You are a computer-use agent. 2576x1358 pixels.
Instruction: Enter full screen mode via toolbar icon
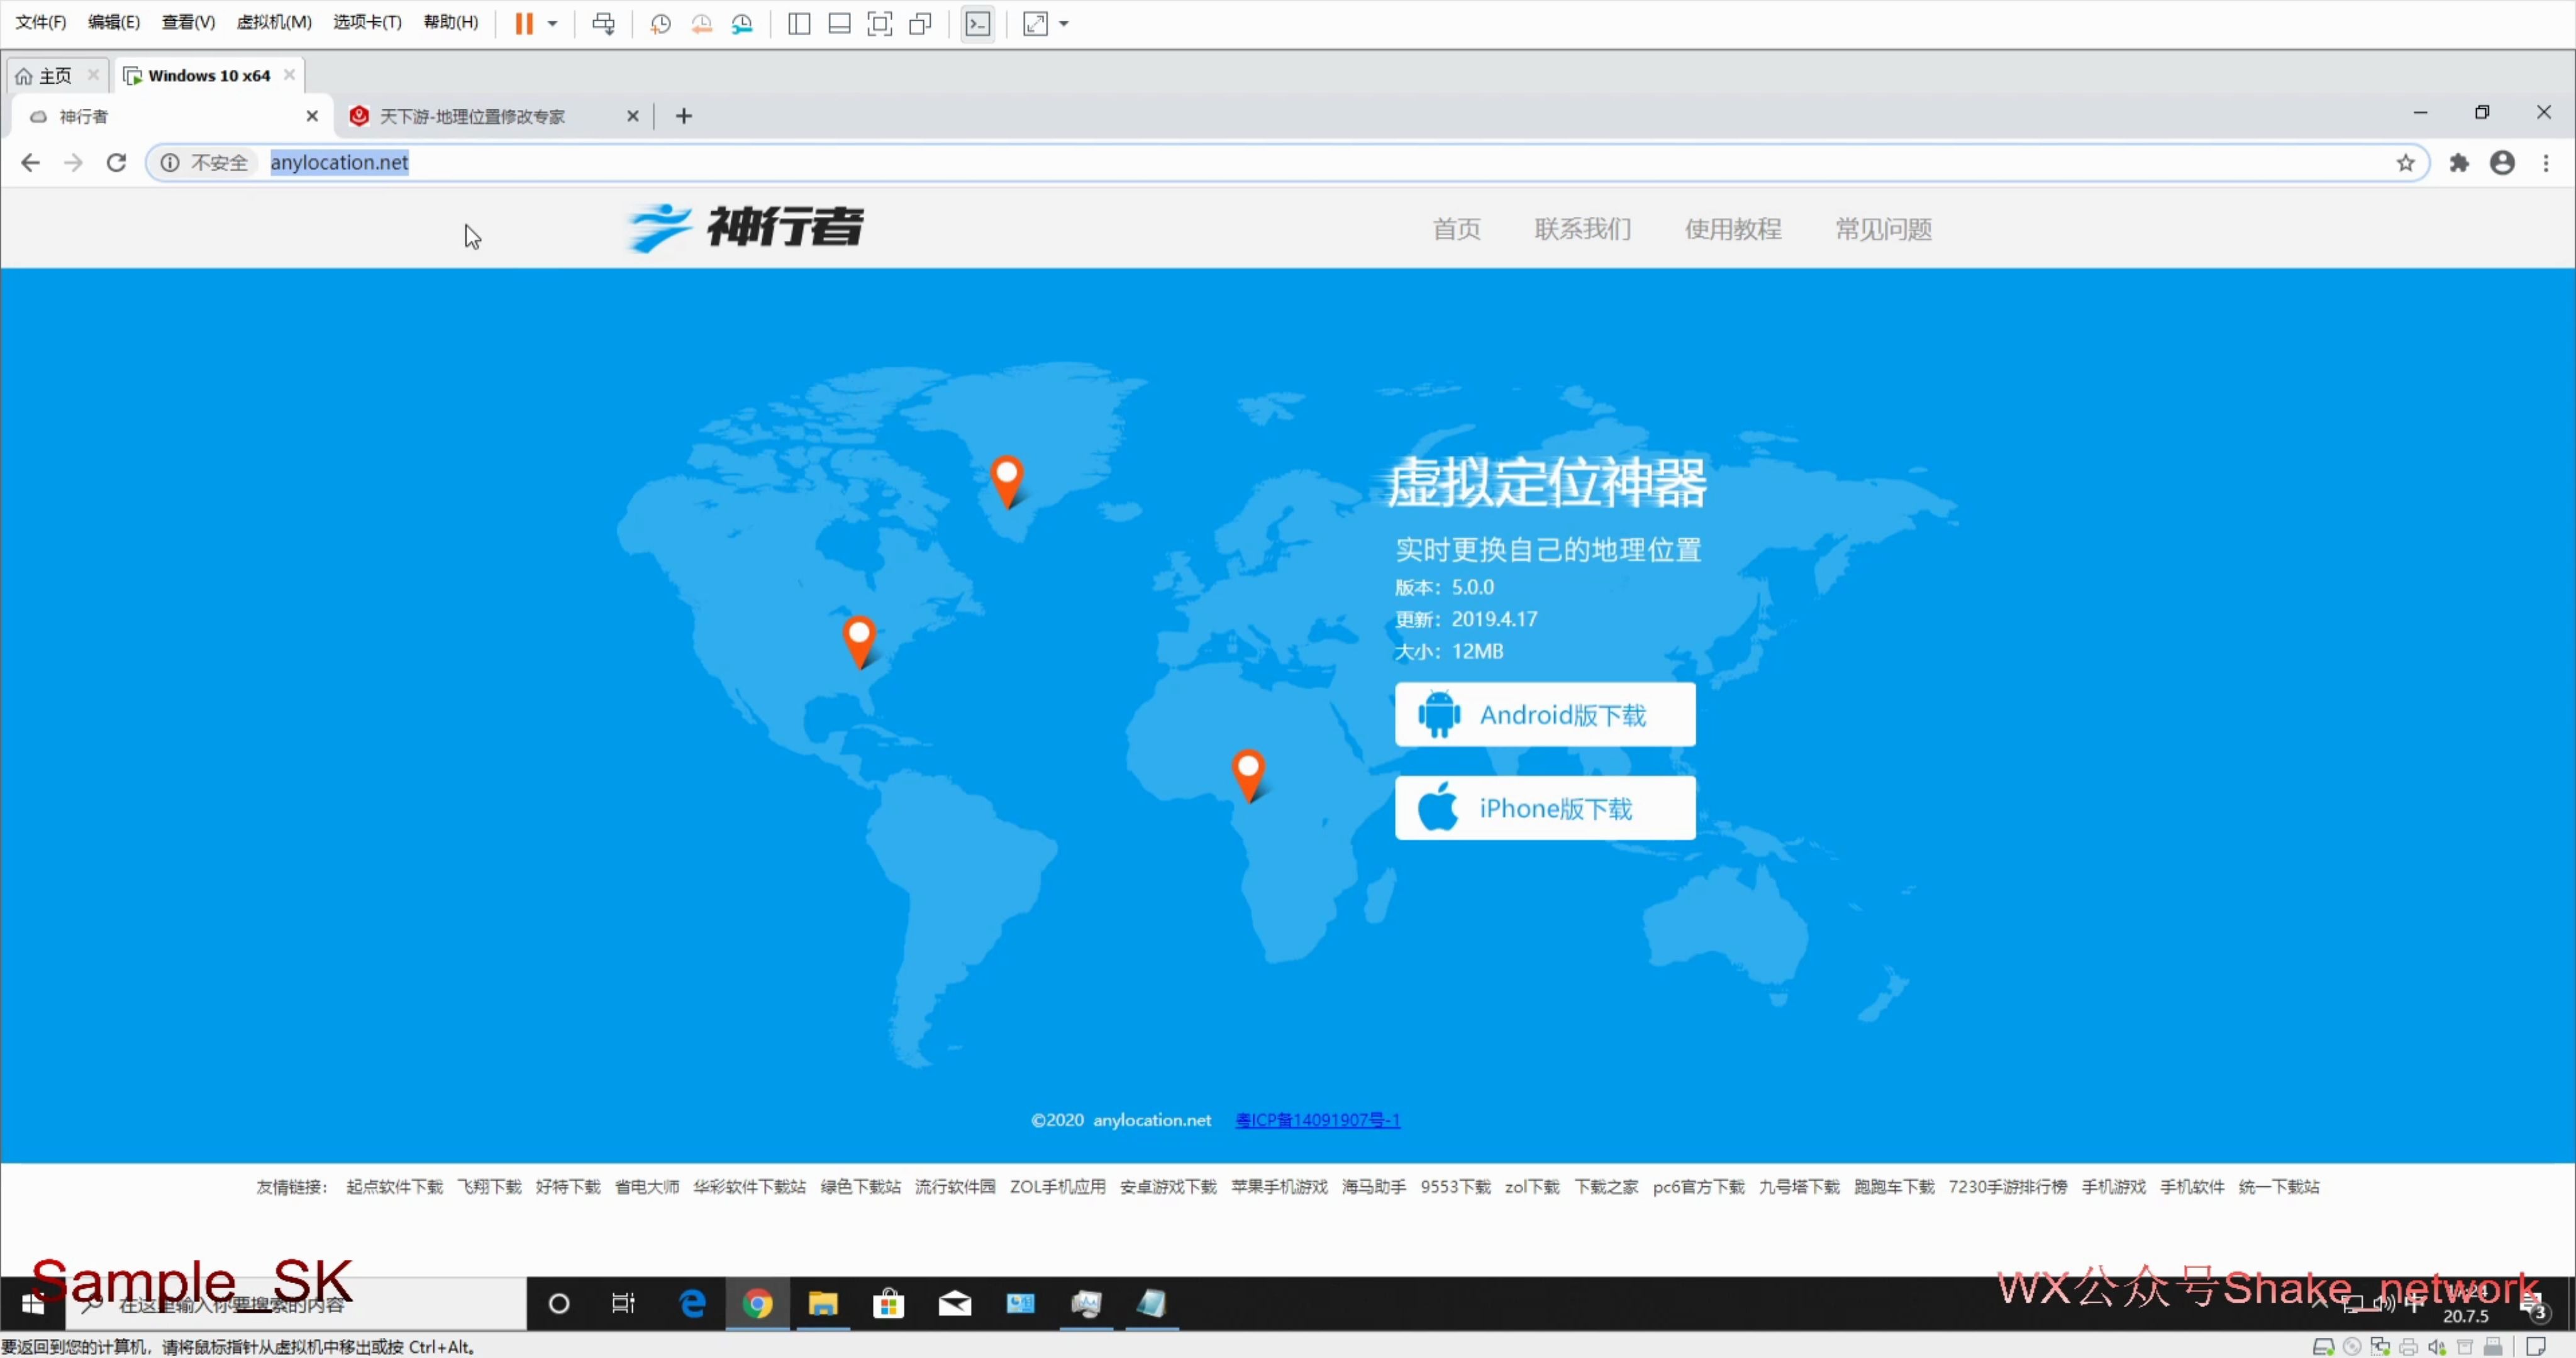pos(879,23)
